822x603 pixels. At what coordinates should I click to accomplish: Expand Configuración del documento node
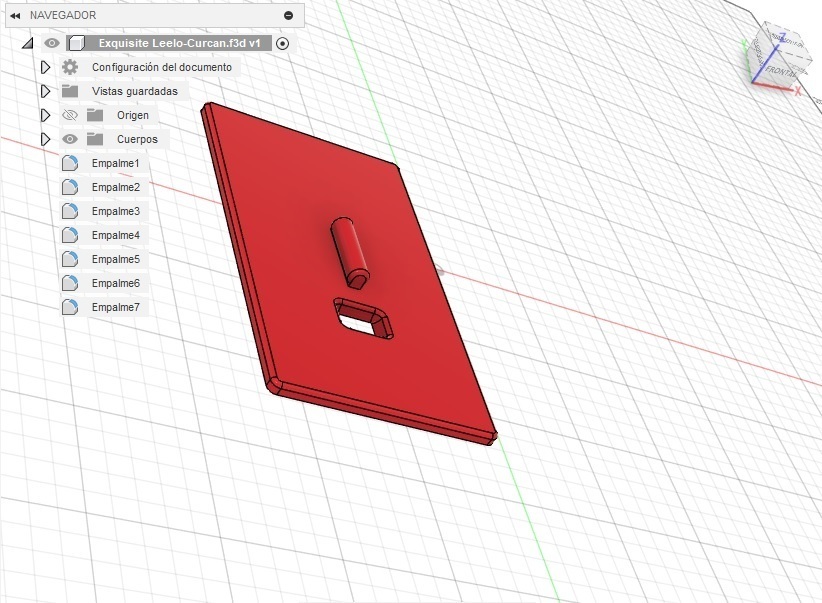point(46,67)
